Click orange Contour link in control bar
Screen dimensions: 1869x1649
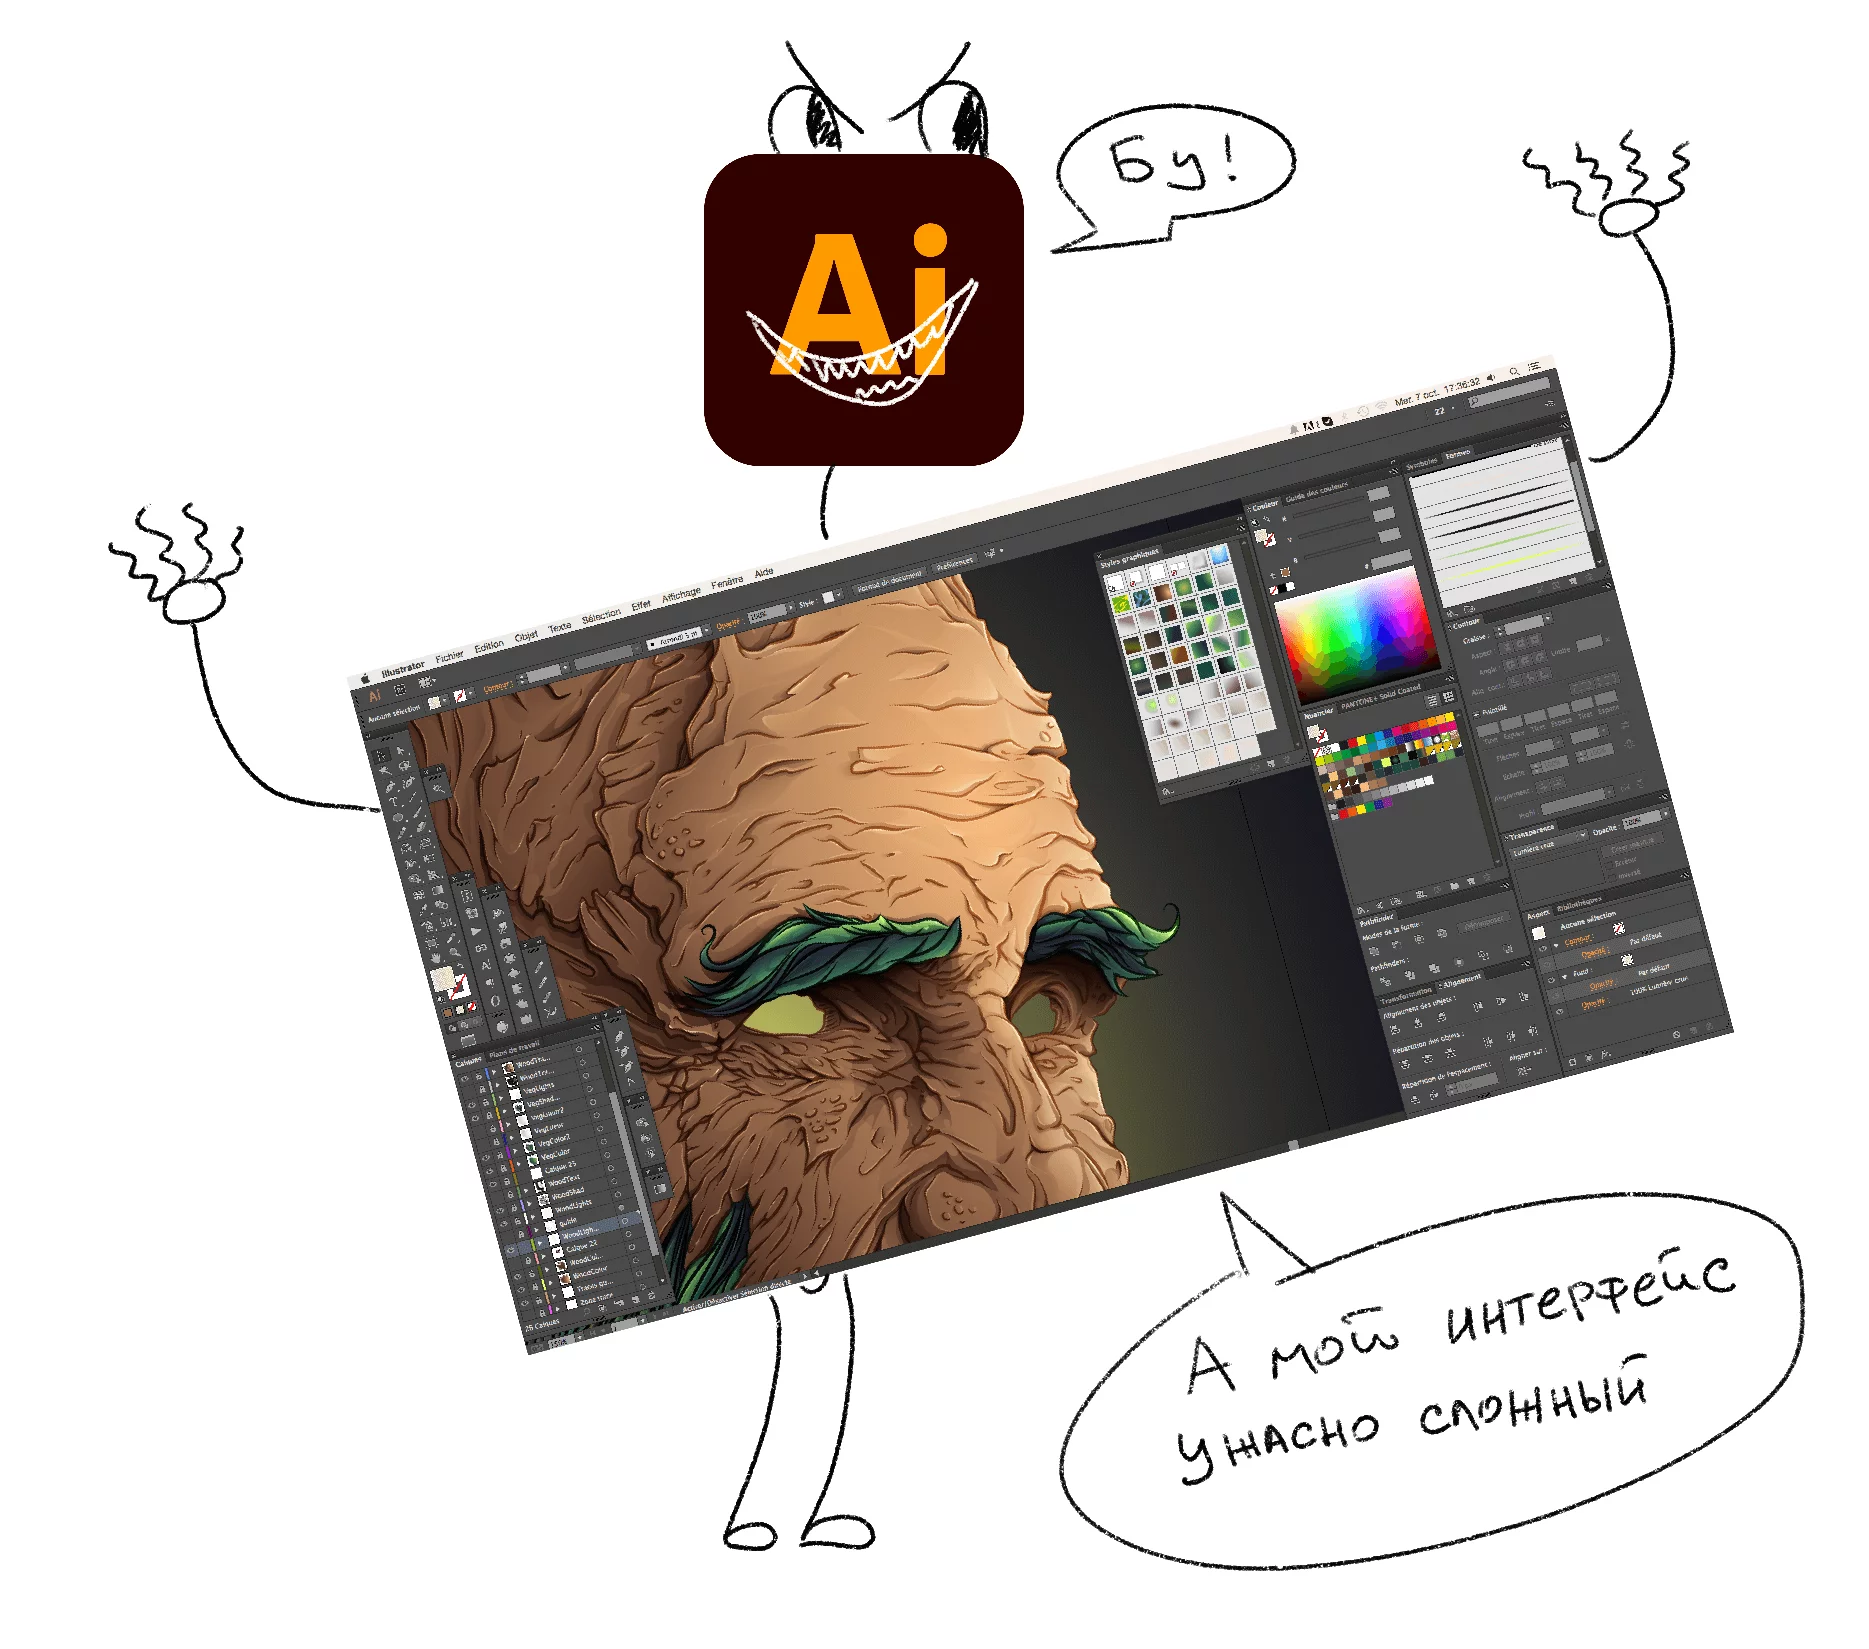coord(497,688)
